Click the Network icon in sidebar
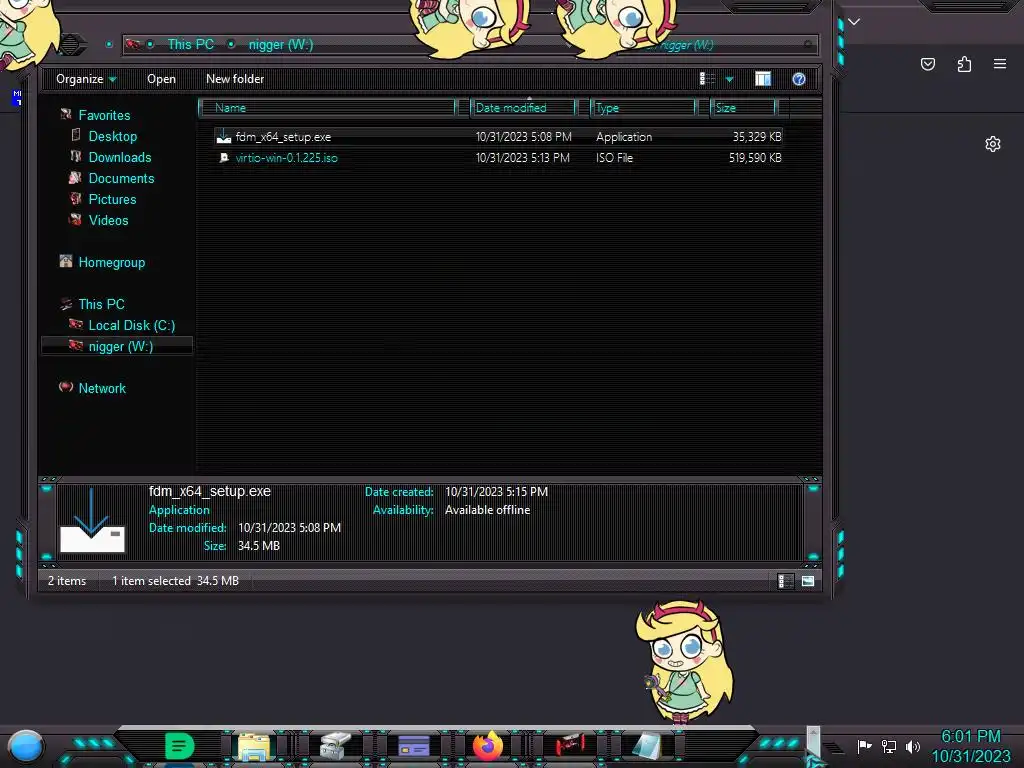The height and width of the screenshot is (768, 1024). pyautogui.click(x=66, y=387)
